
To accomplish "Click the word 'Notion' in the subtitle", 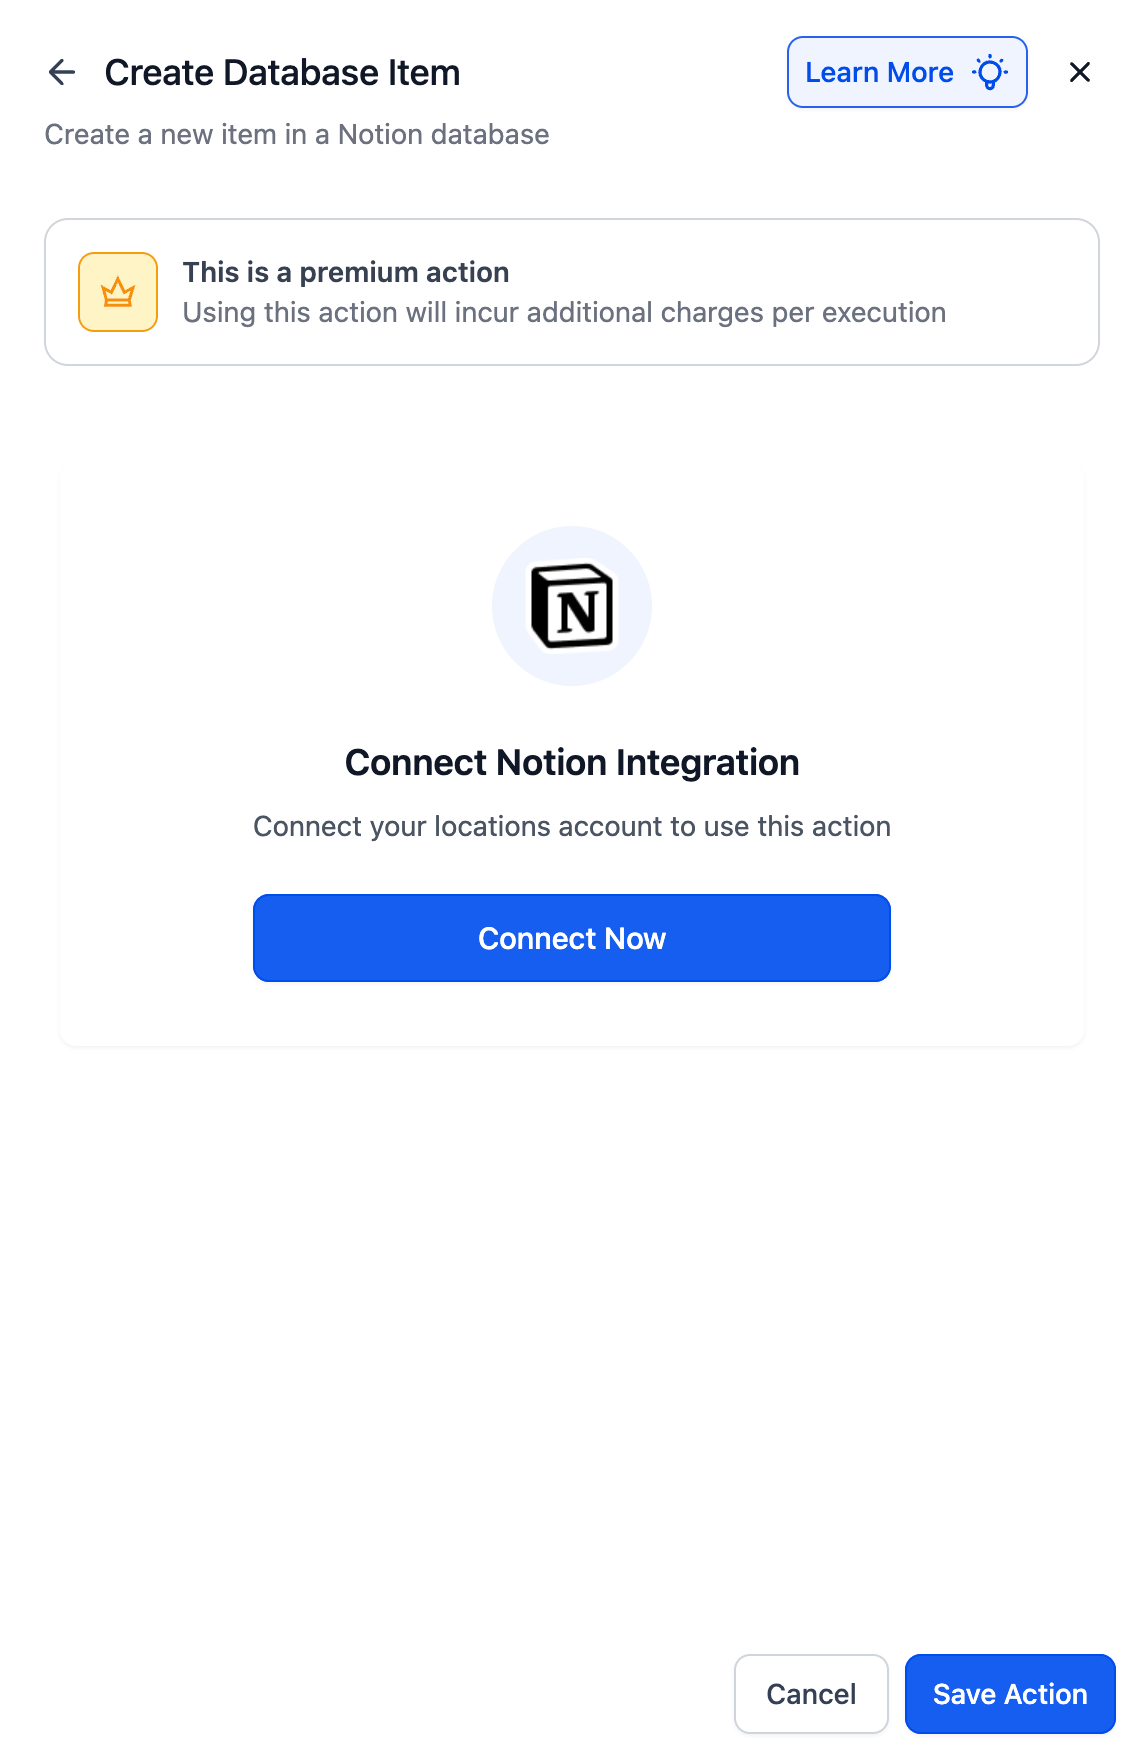I will coord(382,134).
